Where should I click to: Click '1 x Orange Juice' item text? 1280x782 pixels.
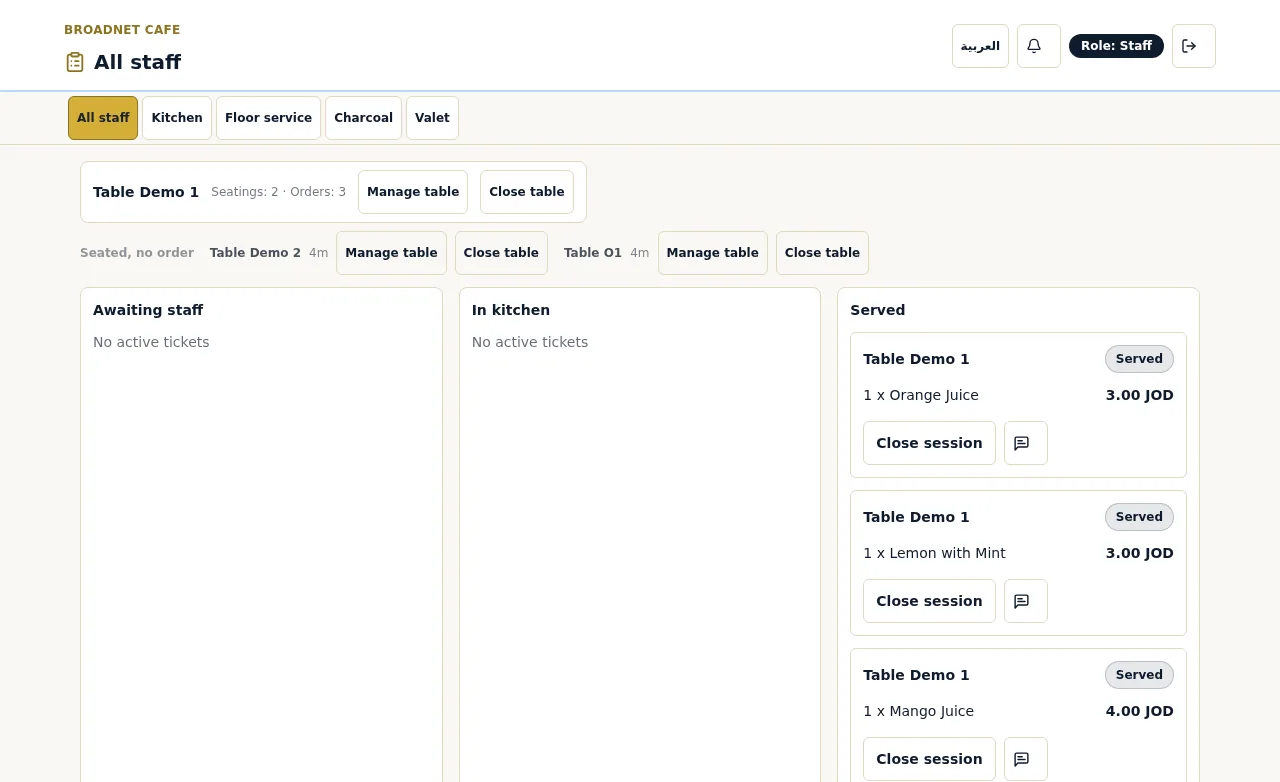[921, 395]
